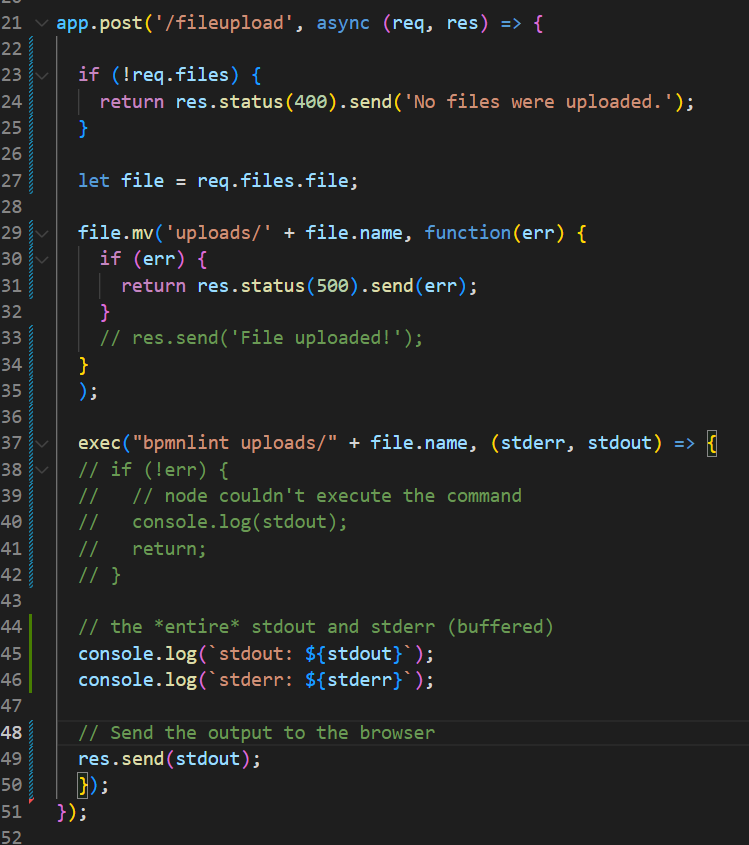Click 'let file = req.files.file;' statement
The image size is (749, 845).
click(x=218, y=181)
